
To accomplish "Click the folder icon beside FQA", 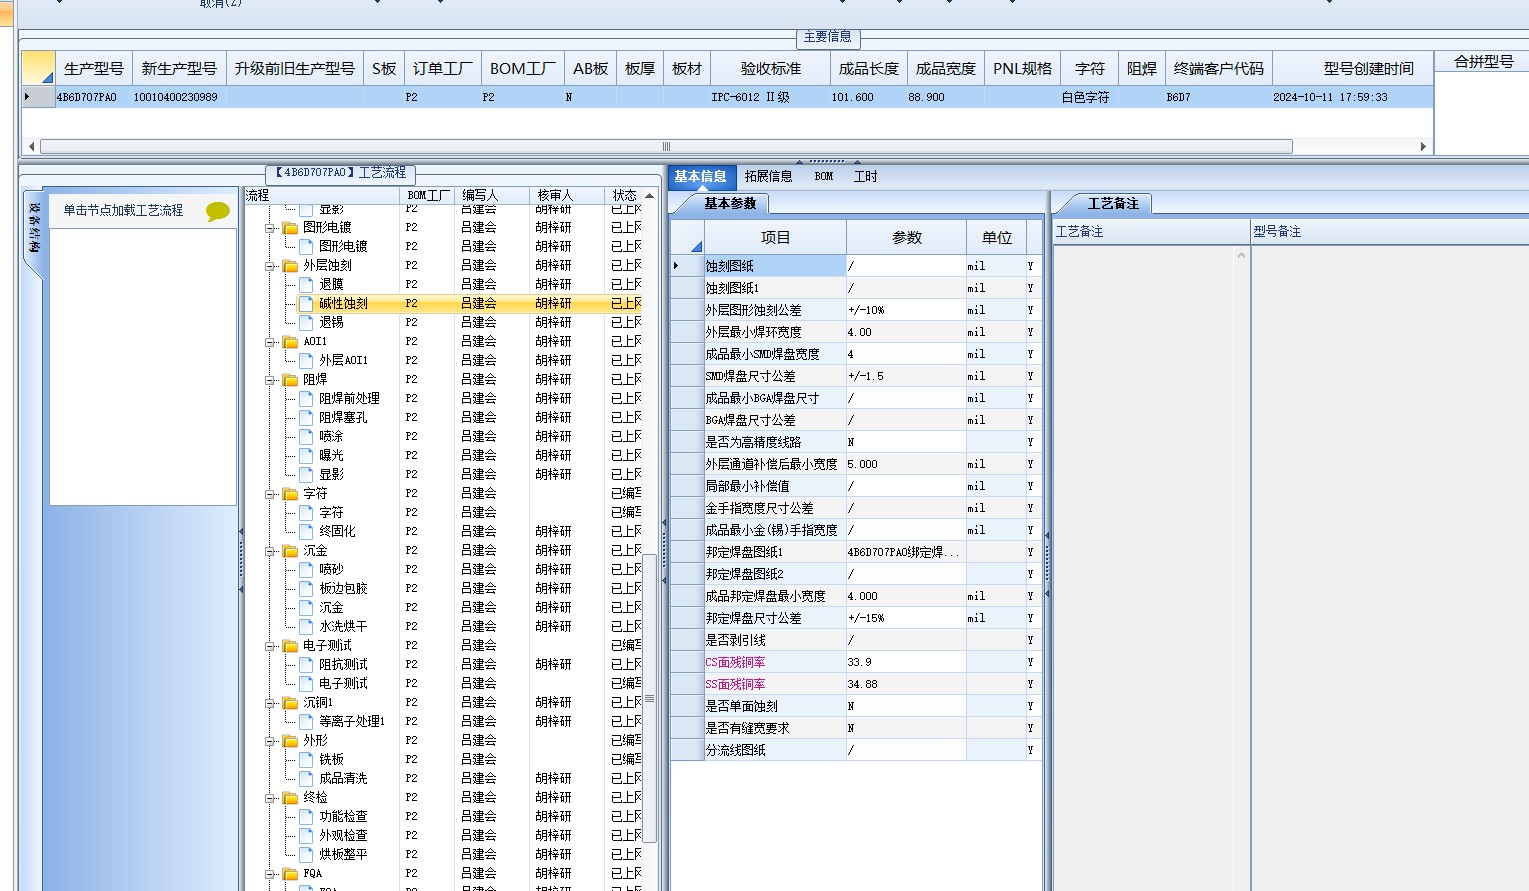I will click(291, 874).
